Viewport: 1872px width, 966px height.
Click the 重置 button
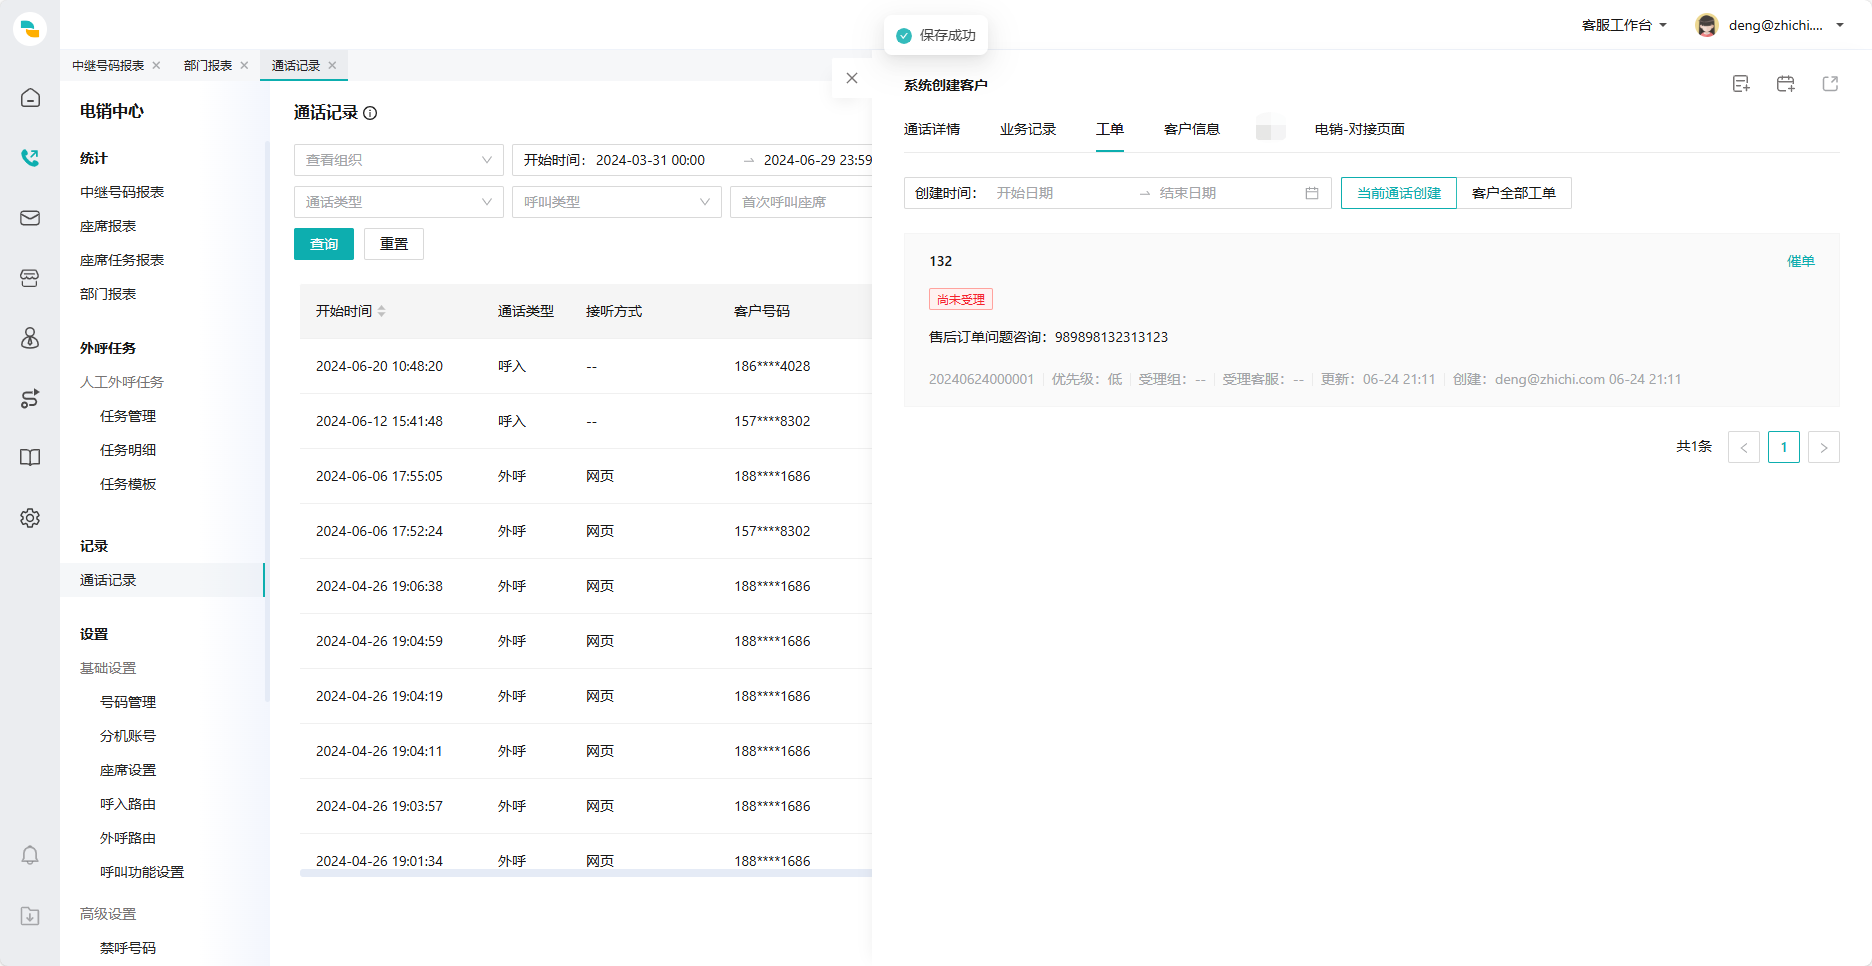pos(394,244)
